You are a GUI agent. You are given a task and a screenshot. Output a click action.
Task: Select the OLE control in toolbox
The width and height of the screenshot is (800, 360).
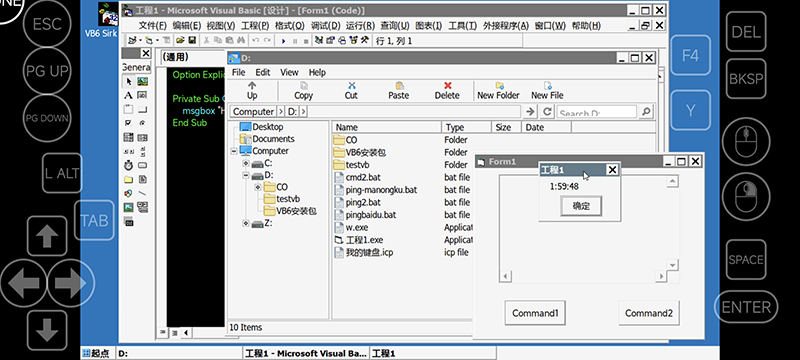point(128,221)
